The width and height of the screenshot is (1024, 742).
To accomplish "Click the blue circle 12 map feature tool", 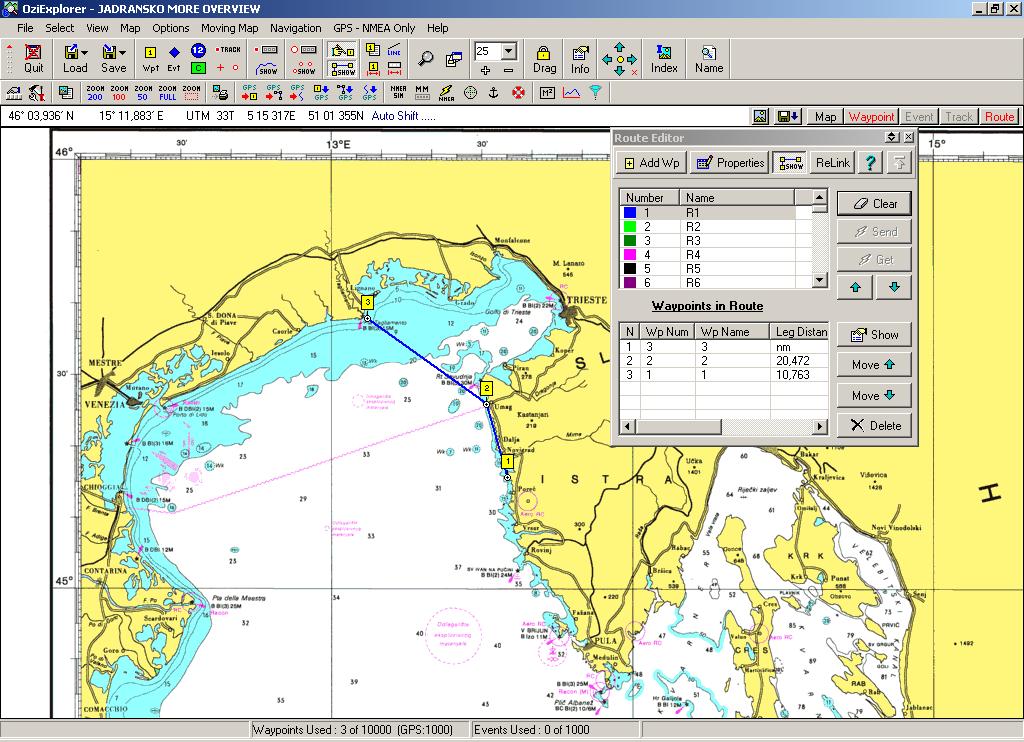I will pos(198,50).
